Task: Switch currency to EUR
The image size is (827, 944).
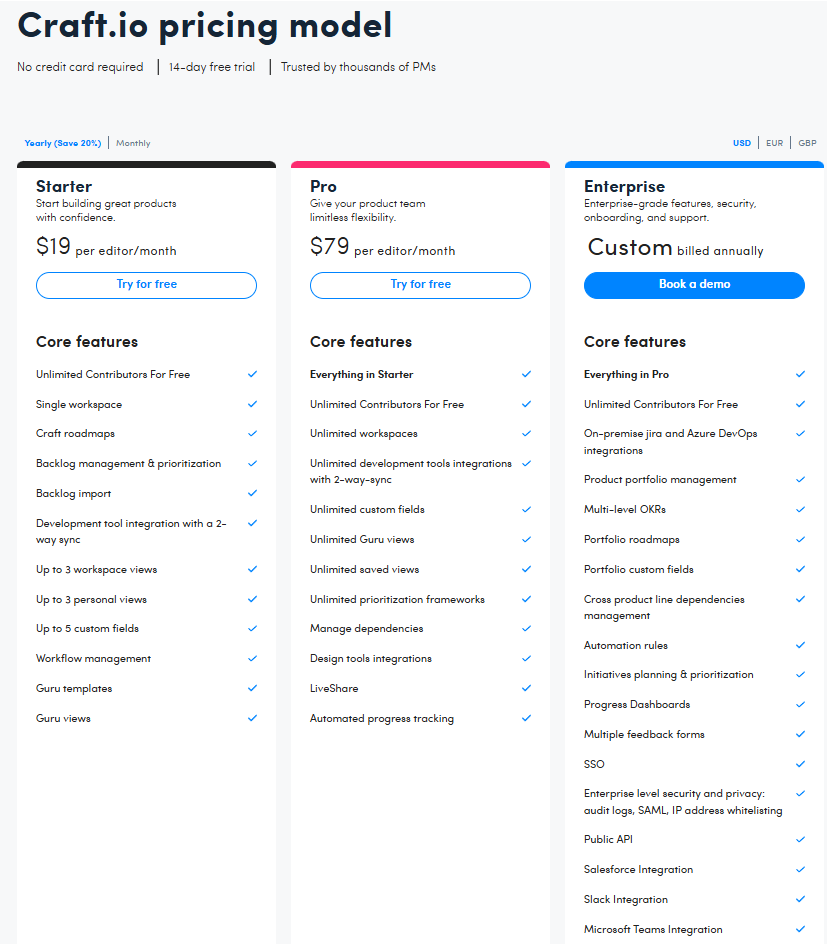Action: click(x=774, y=142)
